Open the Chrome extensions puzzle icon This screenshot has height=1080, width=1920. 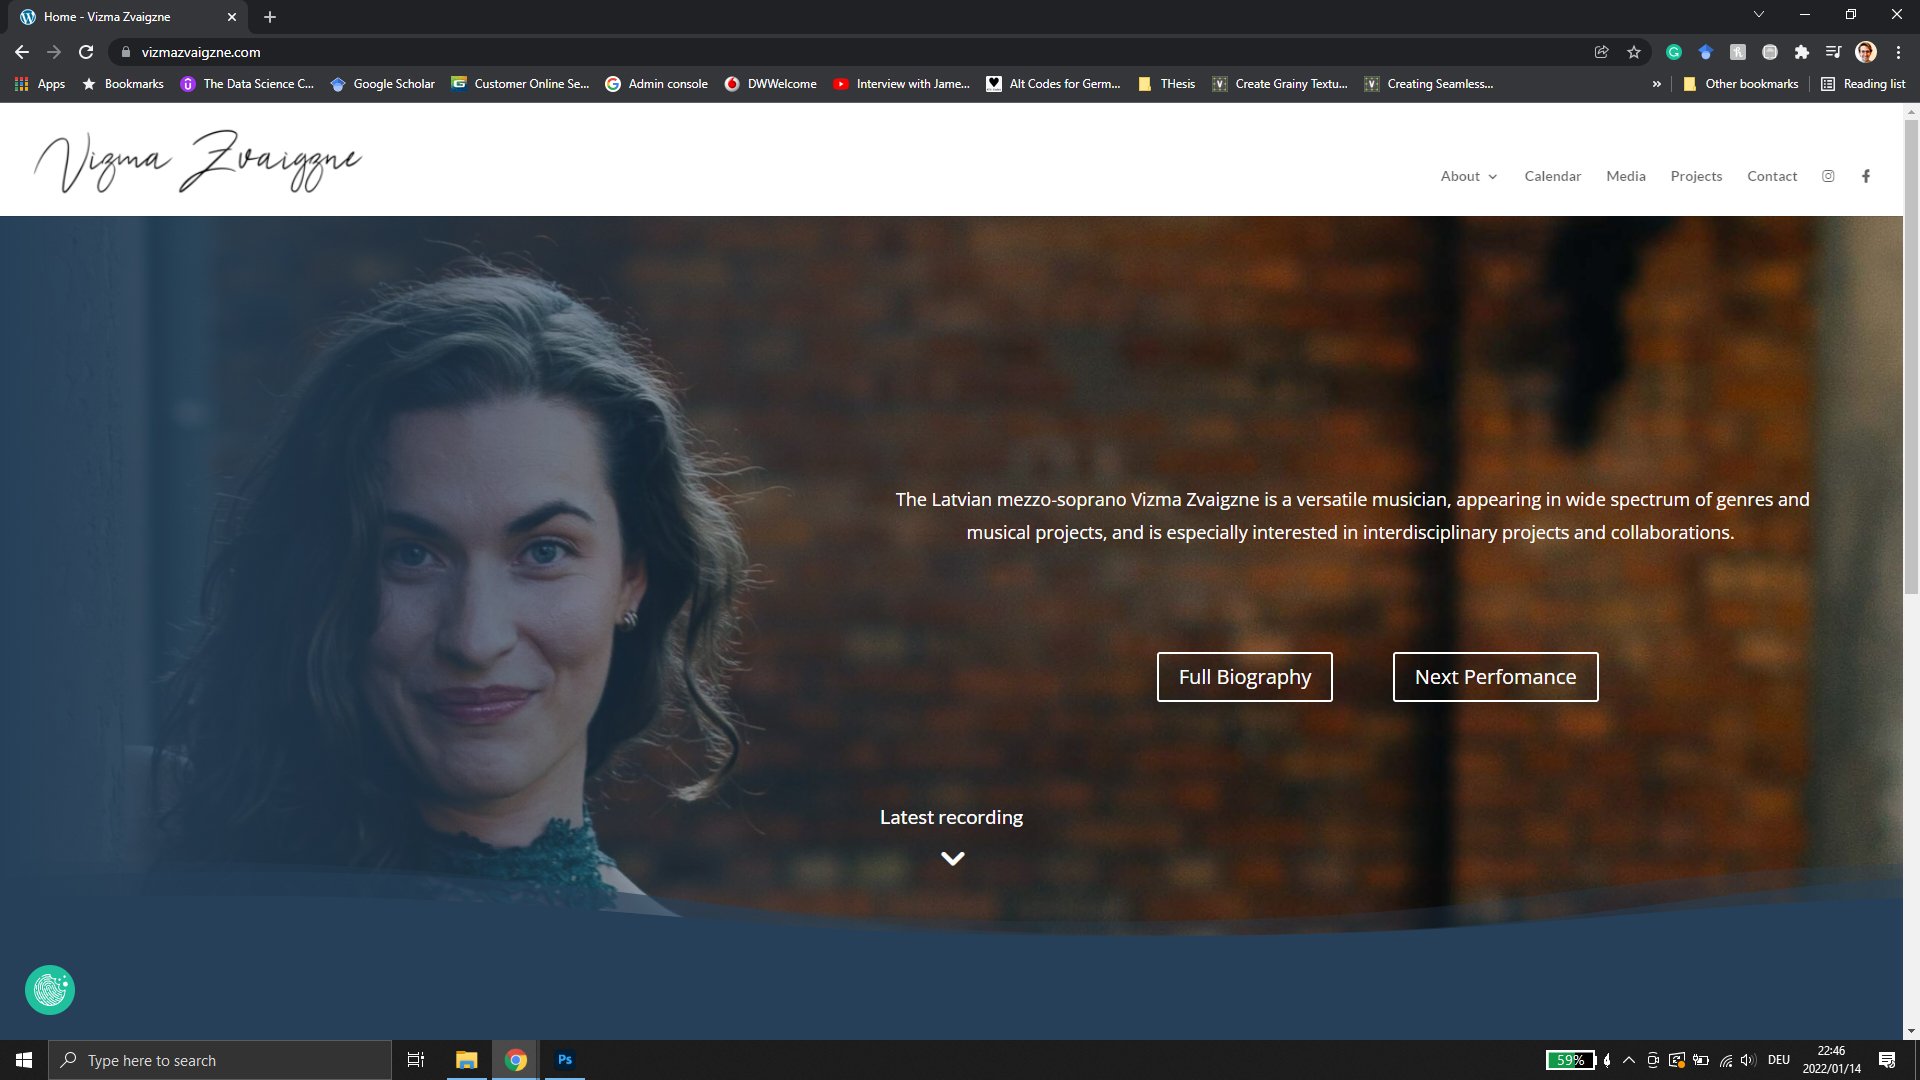[x=1802, y=52]
